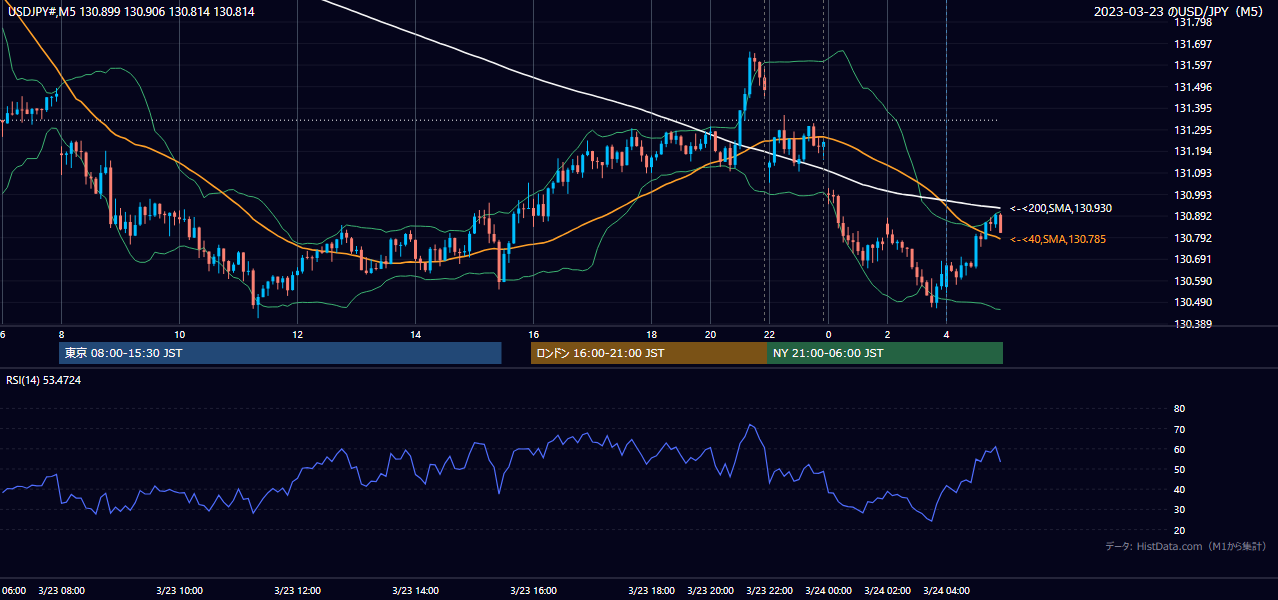Click hour tick 10 under the price chart
This screenshot has height=600, width=1278.
(x=179, y=334)
